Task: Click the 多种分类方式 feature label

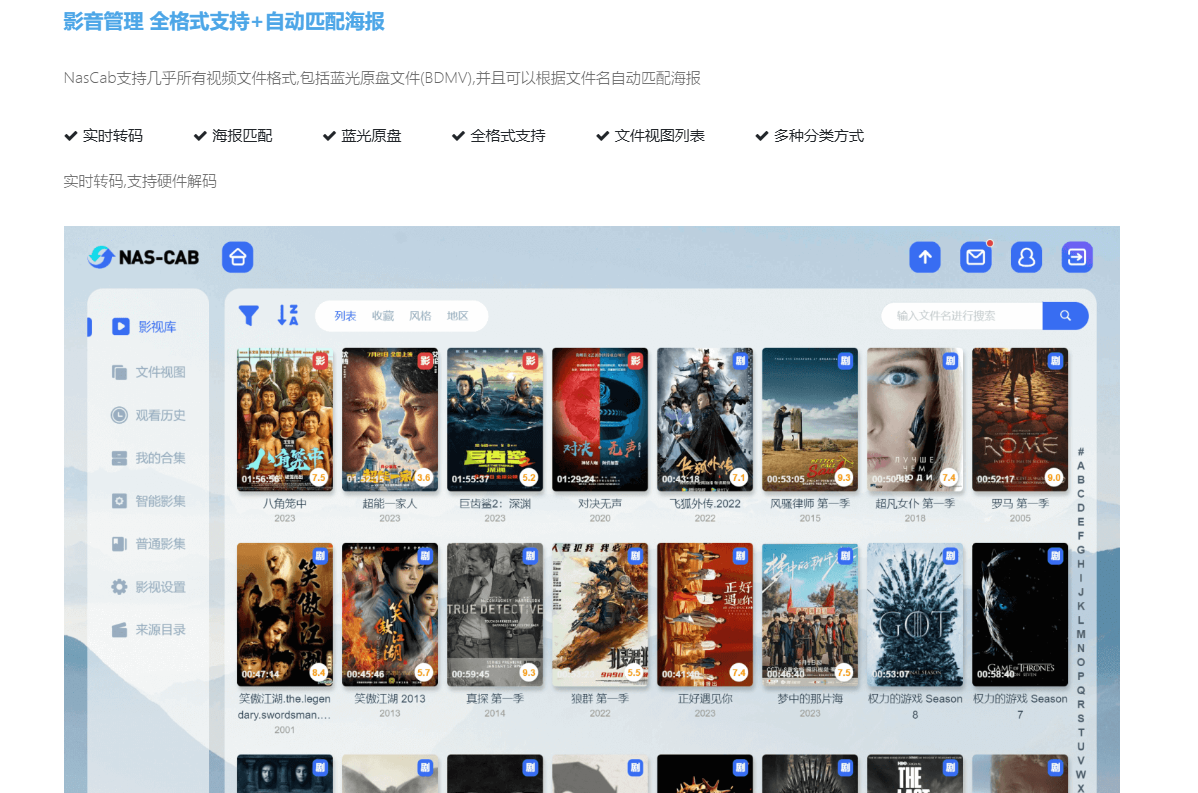Action: [819, 136]
